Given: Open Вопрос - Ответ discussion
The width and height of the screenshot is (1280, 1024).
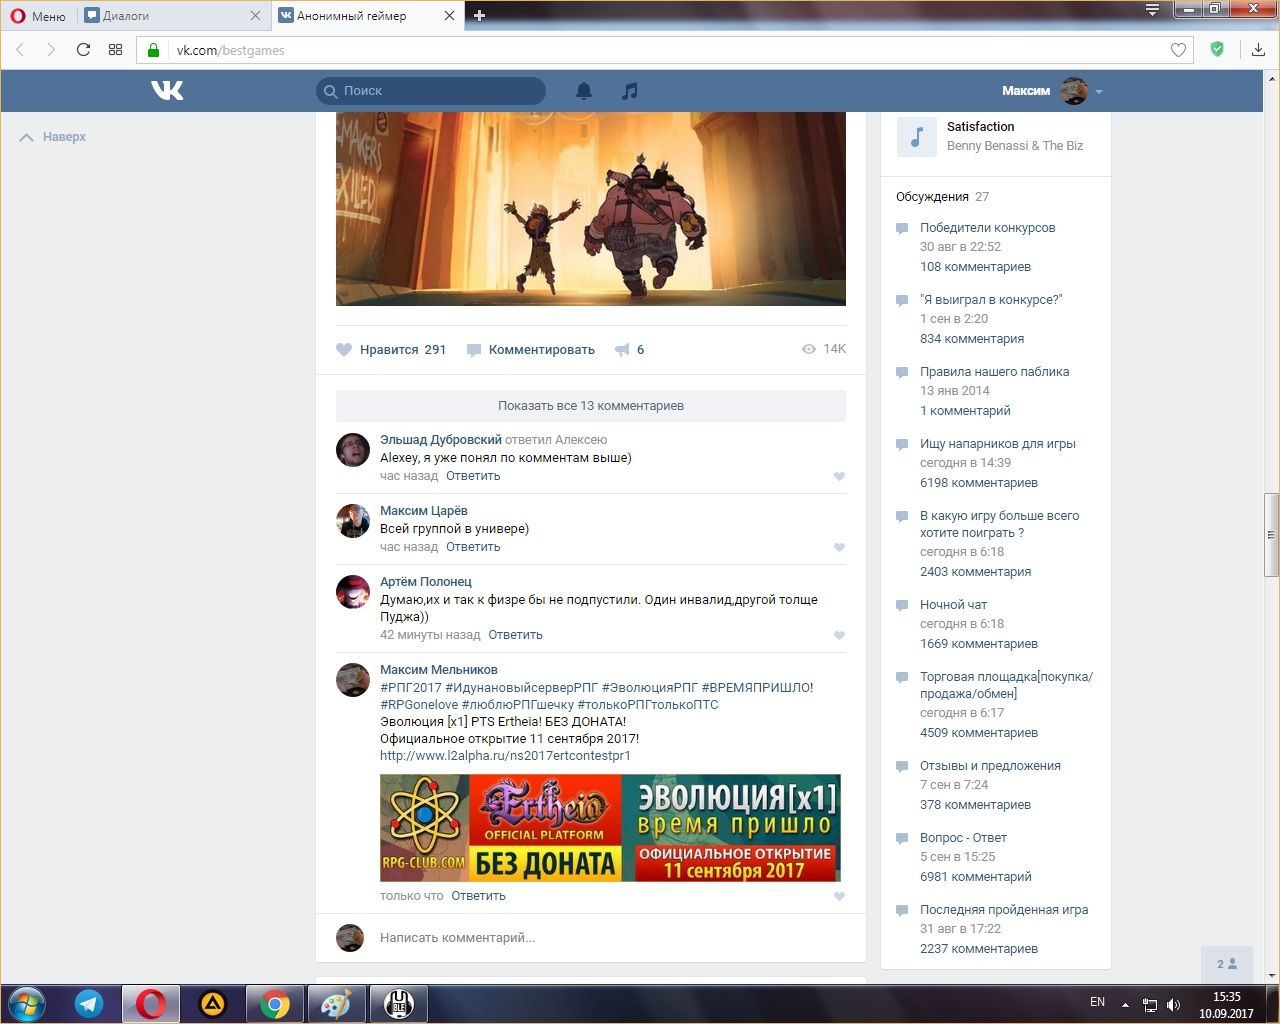Looking at the screenshot, I should [x=963, y=838].
